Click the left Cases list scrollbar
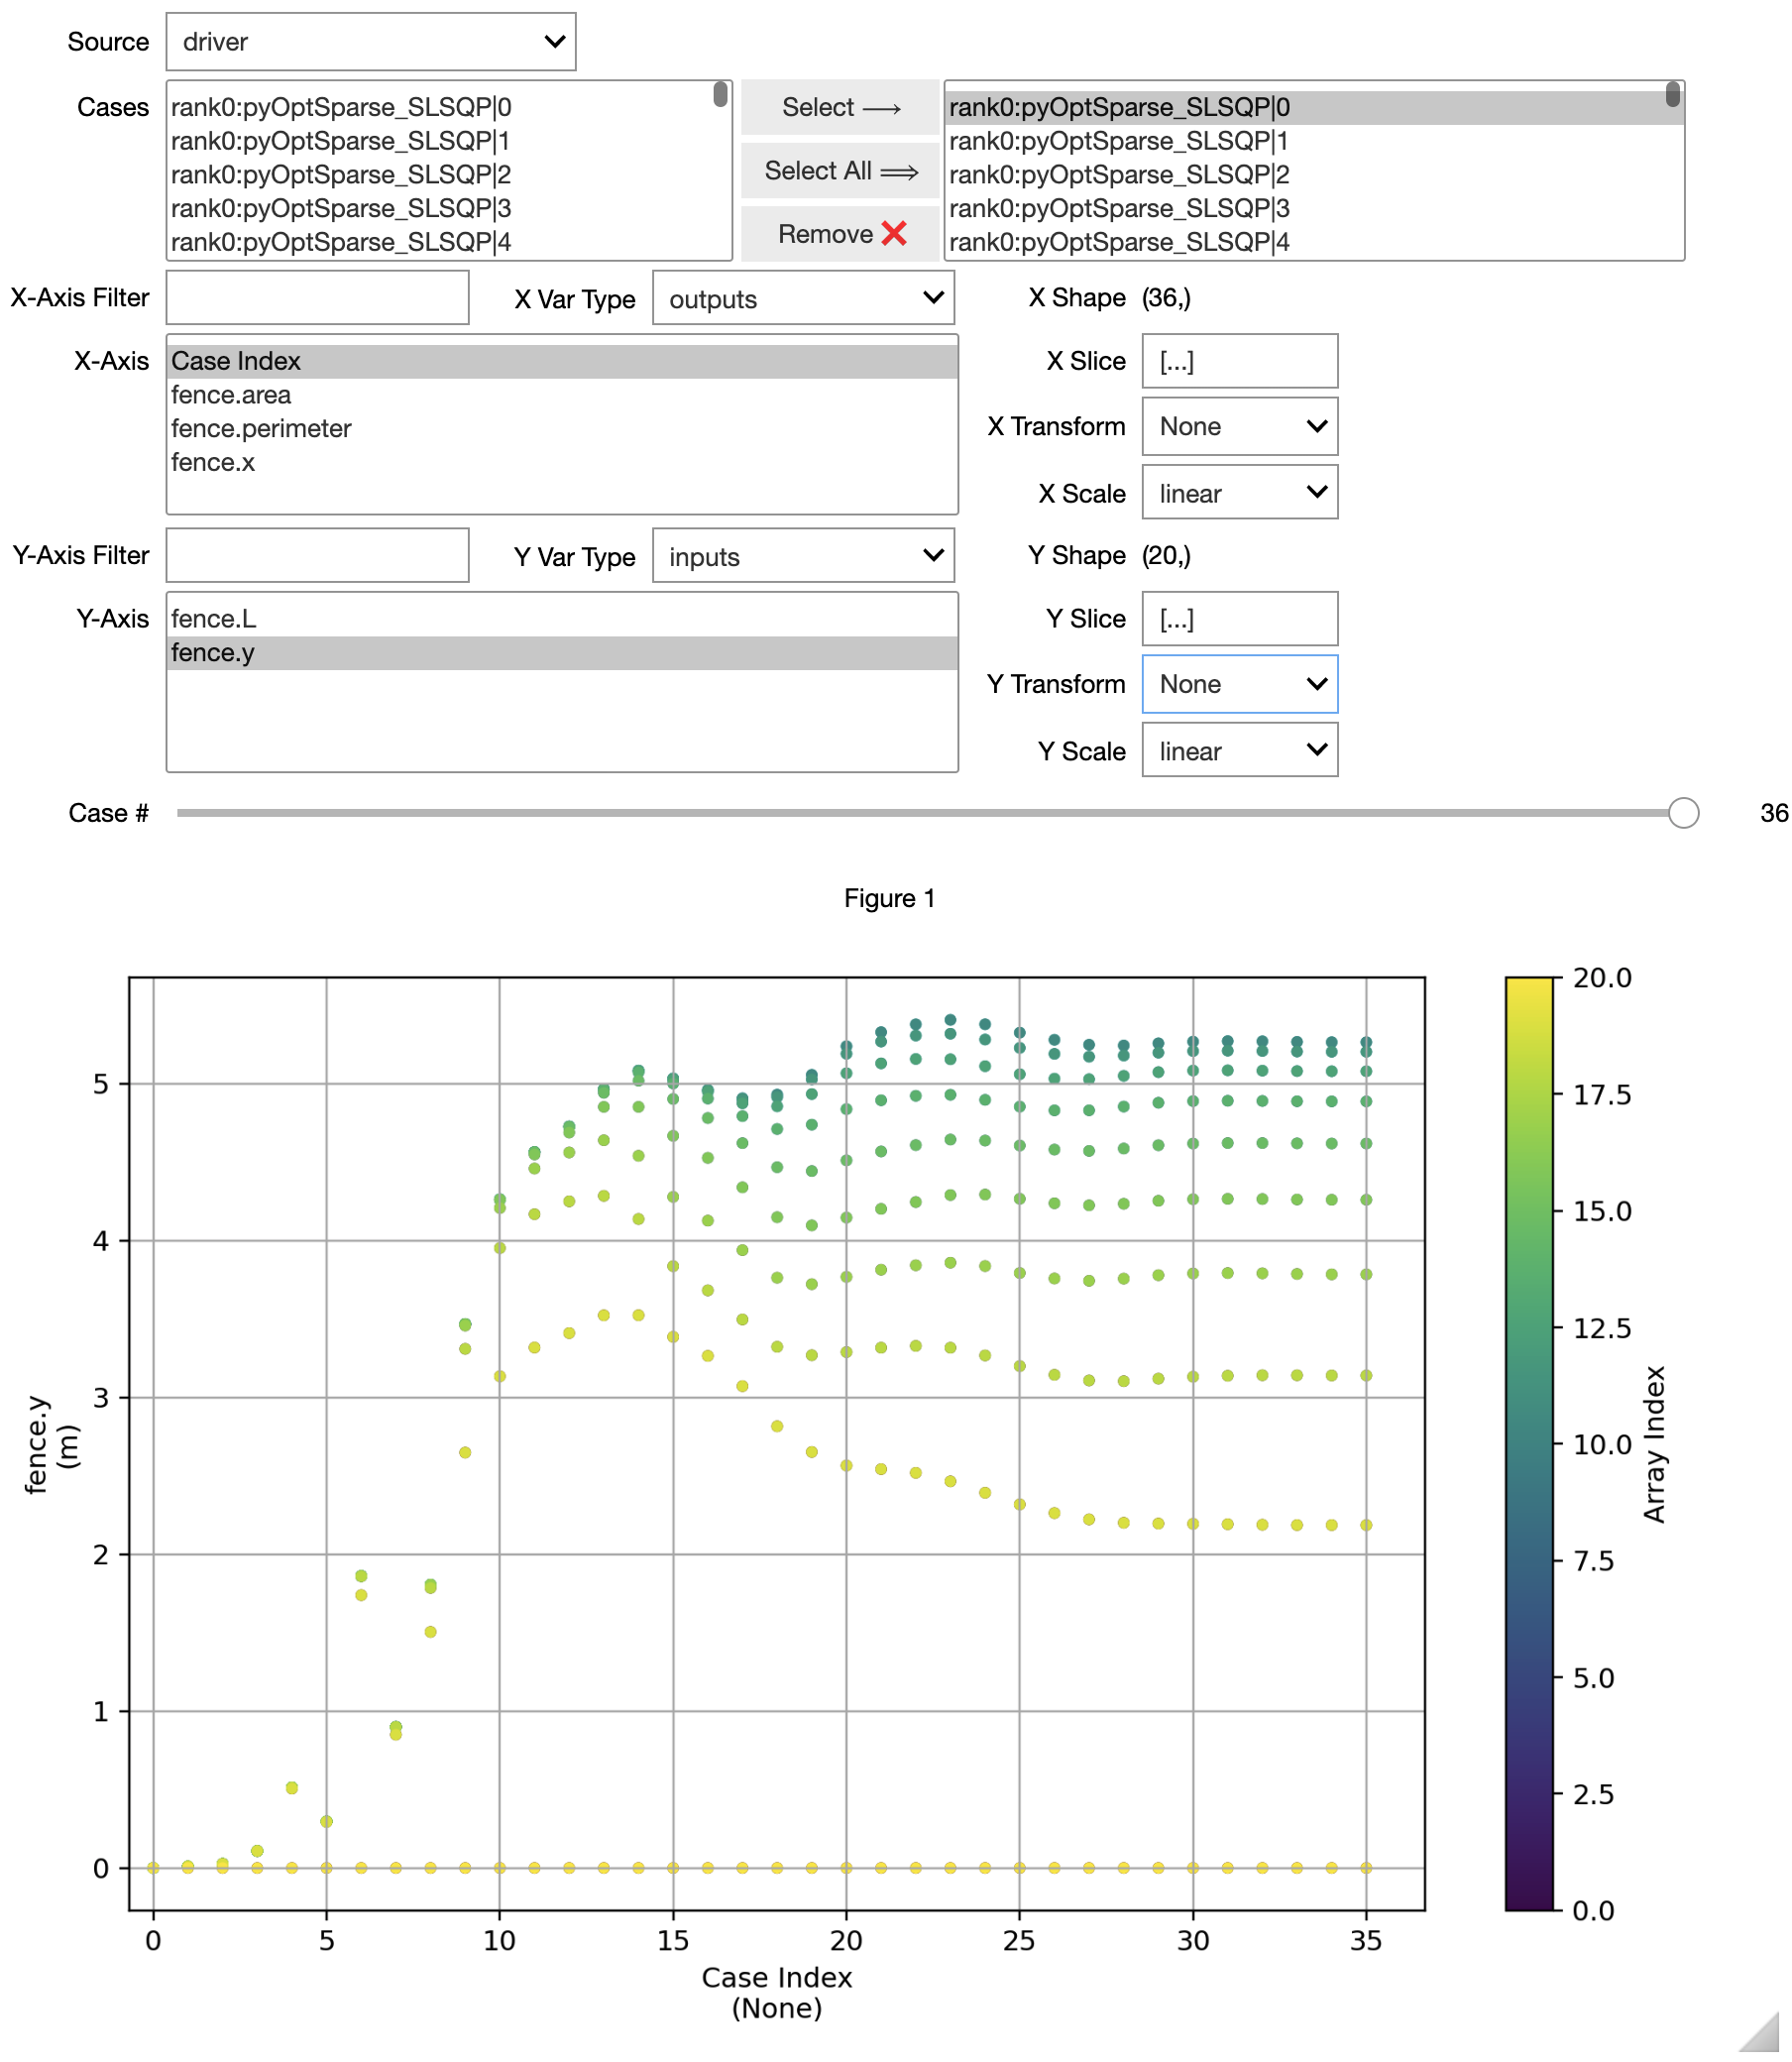The height and width of the screenshot is (2062, 1792). [720, 95]
